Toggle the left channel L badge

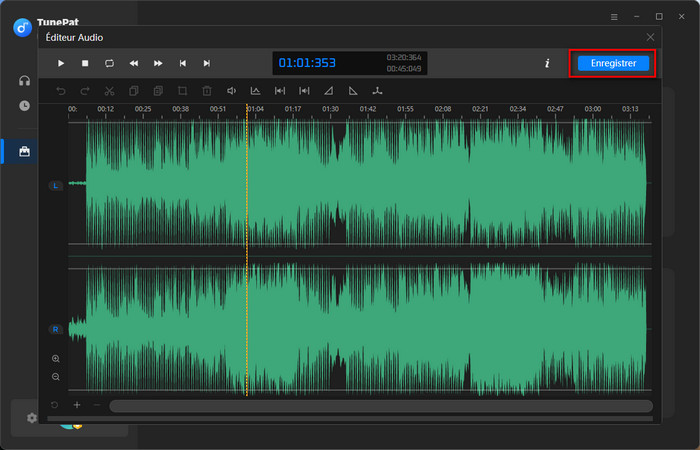(55, 186)
